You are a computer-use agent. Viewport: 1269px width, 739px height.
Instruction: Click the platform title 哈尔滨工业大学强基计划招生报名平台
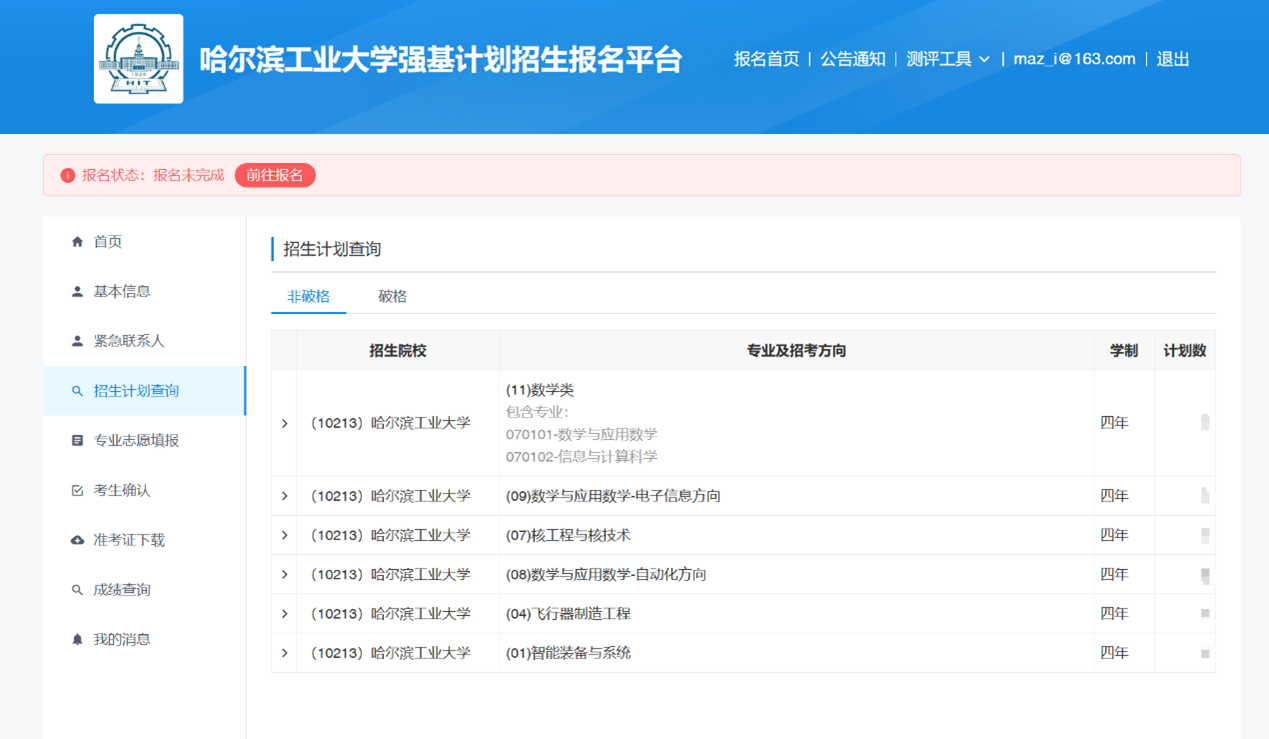pyautogui.click(x=440, y=59)
